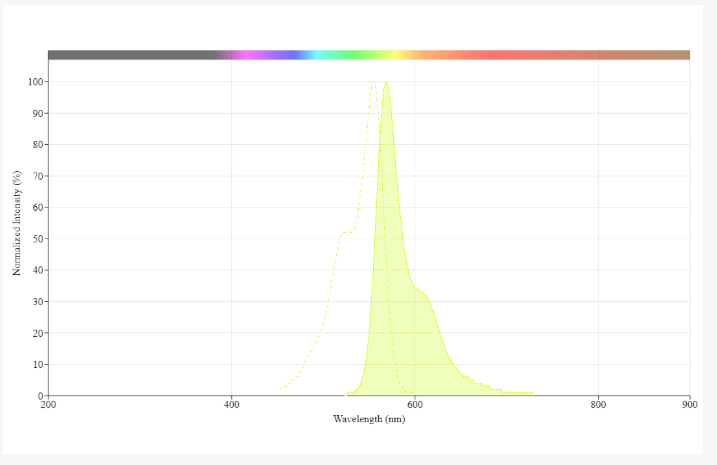Click the "Normalized Intensity (%)" axis title
Viewport: 717px width, 465px height.
point(17,223)
